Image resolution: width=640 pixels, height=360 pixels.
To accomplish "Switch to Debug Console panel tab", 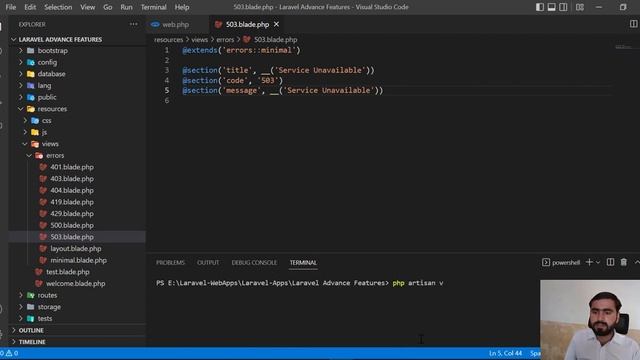I will [x=254, y=262].
